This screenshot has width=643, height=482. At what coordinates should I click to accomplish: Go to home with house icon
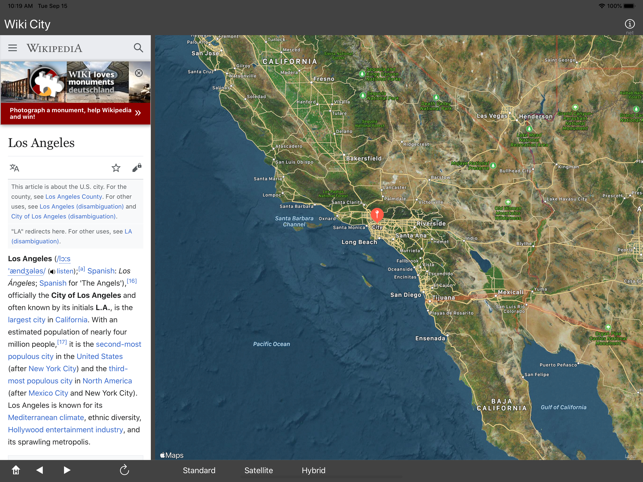point(16,470)
